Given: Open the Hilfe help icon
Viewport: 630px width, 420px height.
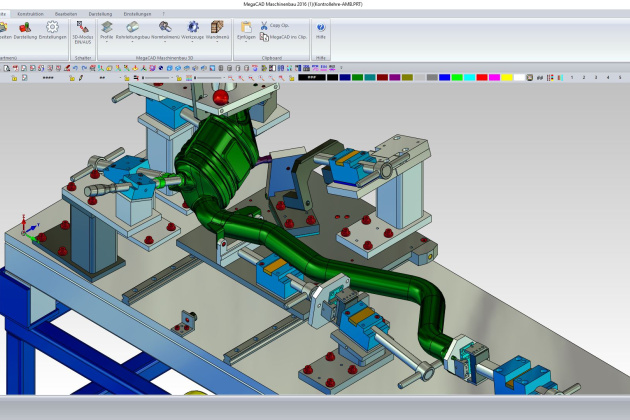Looking at the screenshot, I should pyautogui.click(x=321, y=29).
